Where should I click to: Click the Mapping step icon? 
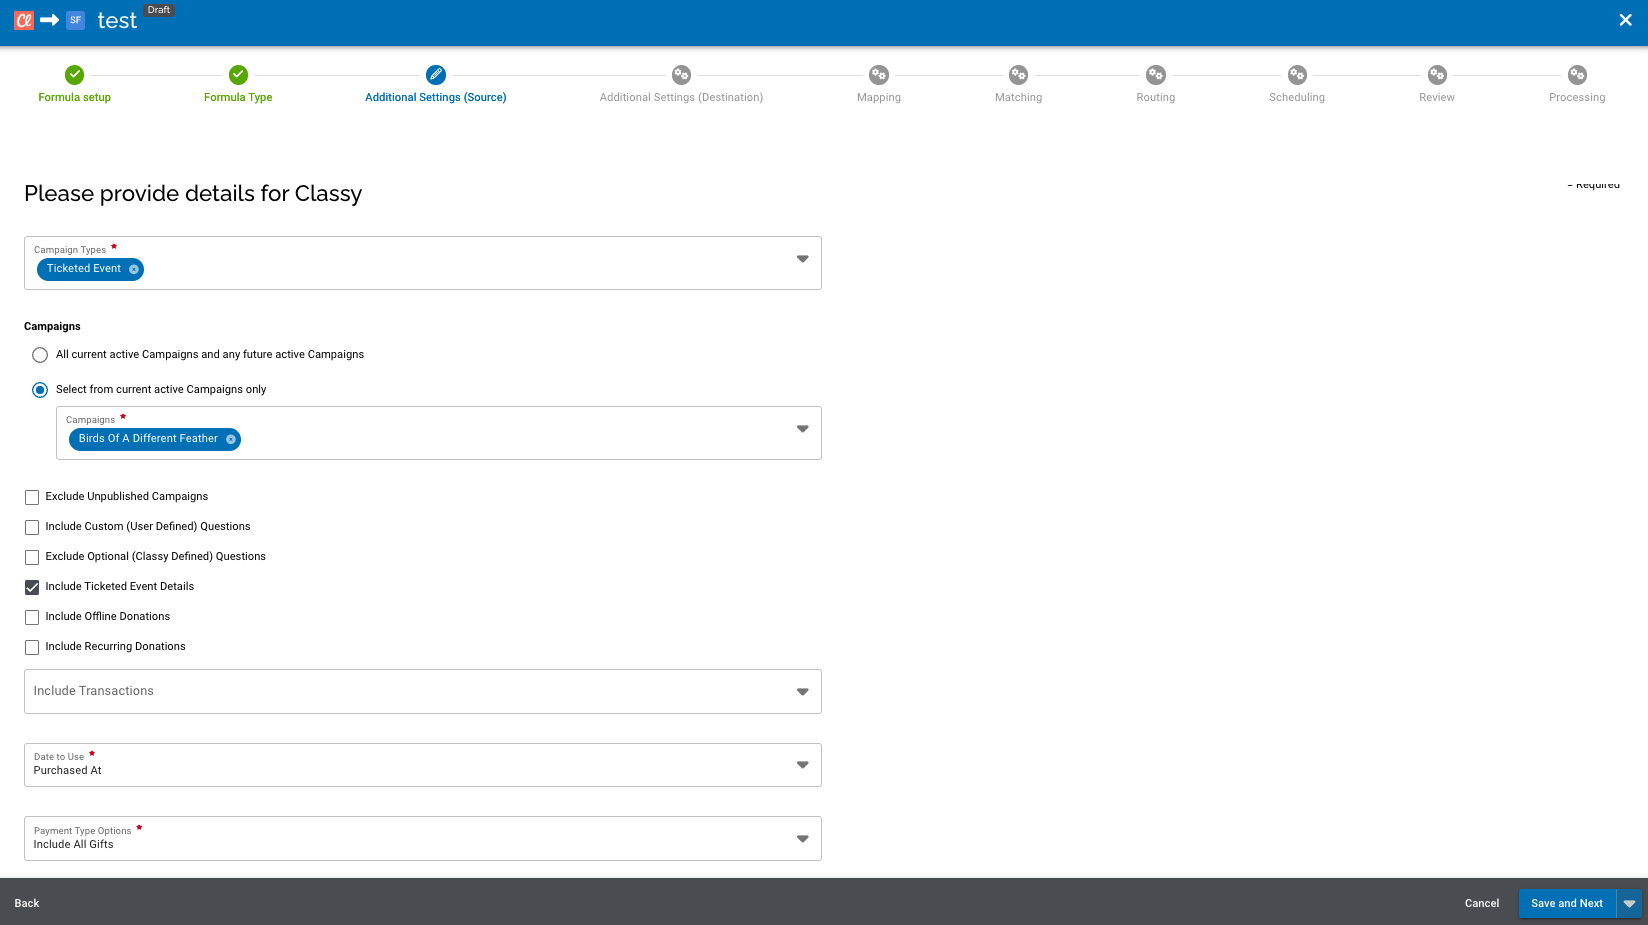[x=878, y=74]
